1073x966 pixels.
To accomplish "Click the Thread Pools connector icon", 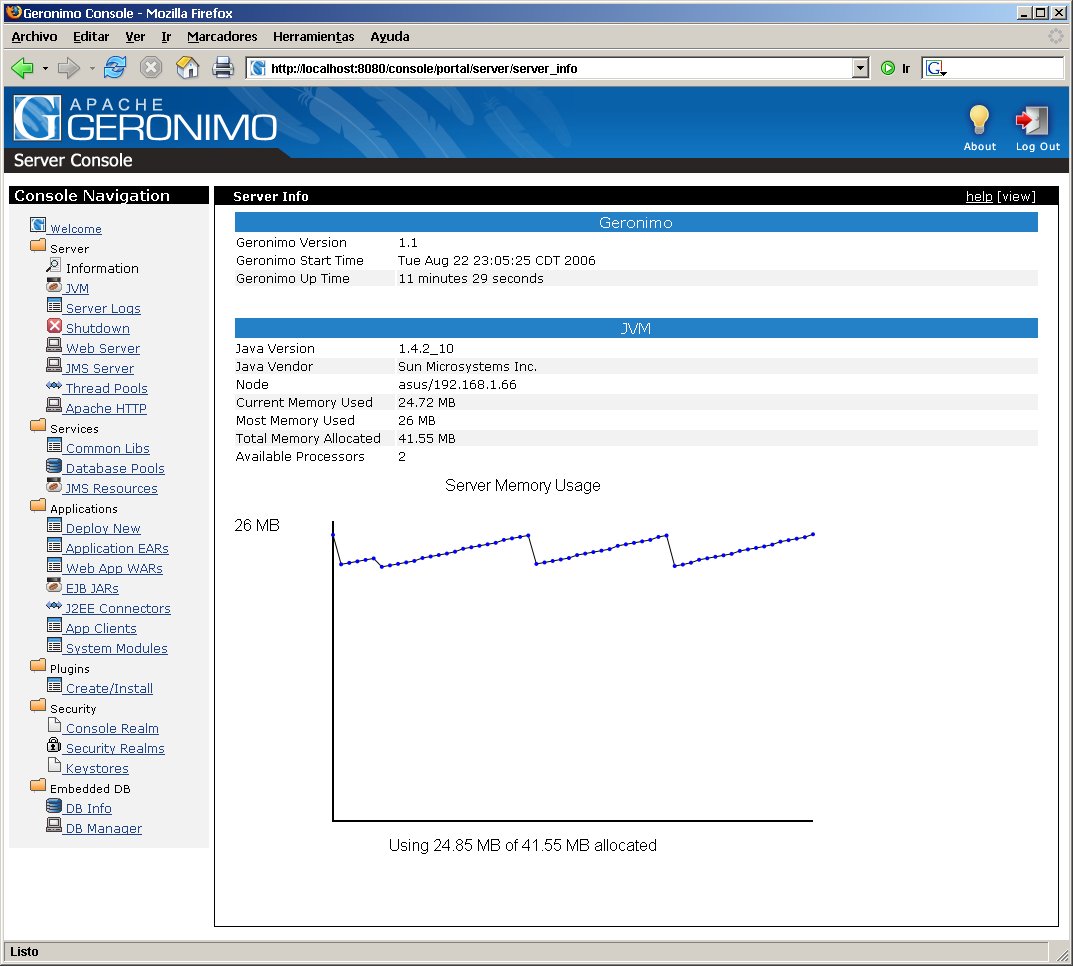I will [x=54, y=386].
